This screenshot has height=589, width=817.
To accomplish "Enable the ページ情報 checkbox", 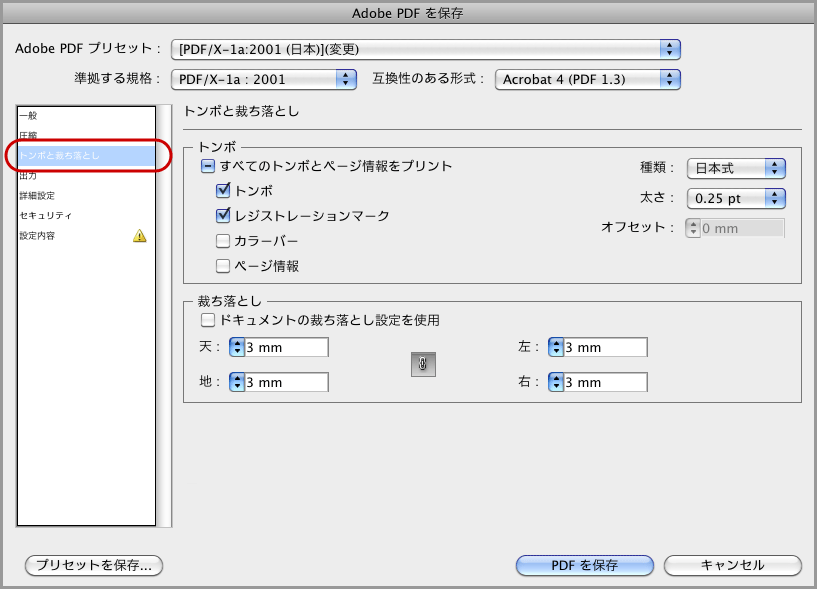I will (223, 266).
